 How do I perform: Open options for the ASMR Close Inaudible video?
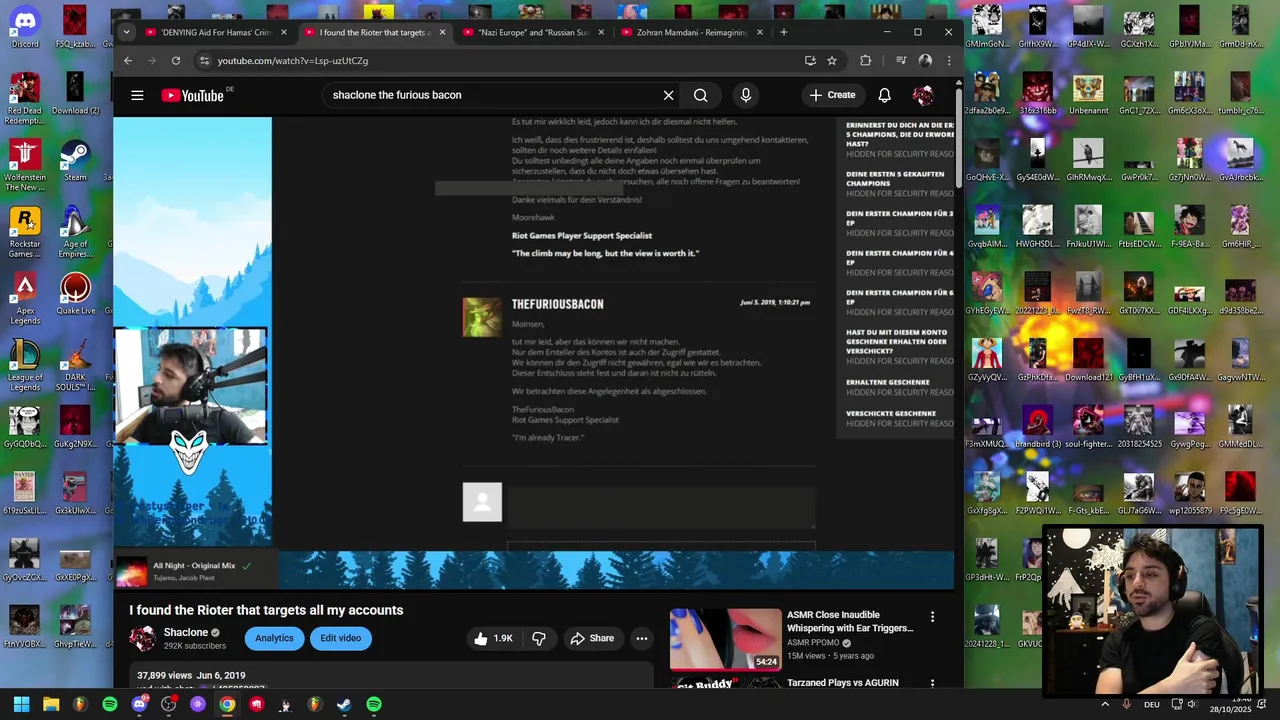point(932,617)
